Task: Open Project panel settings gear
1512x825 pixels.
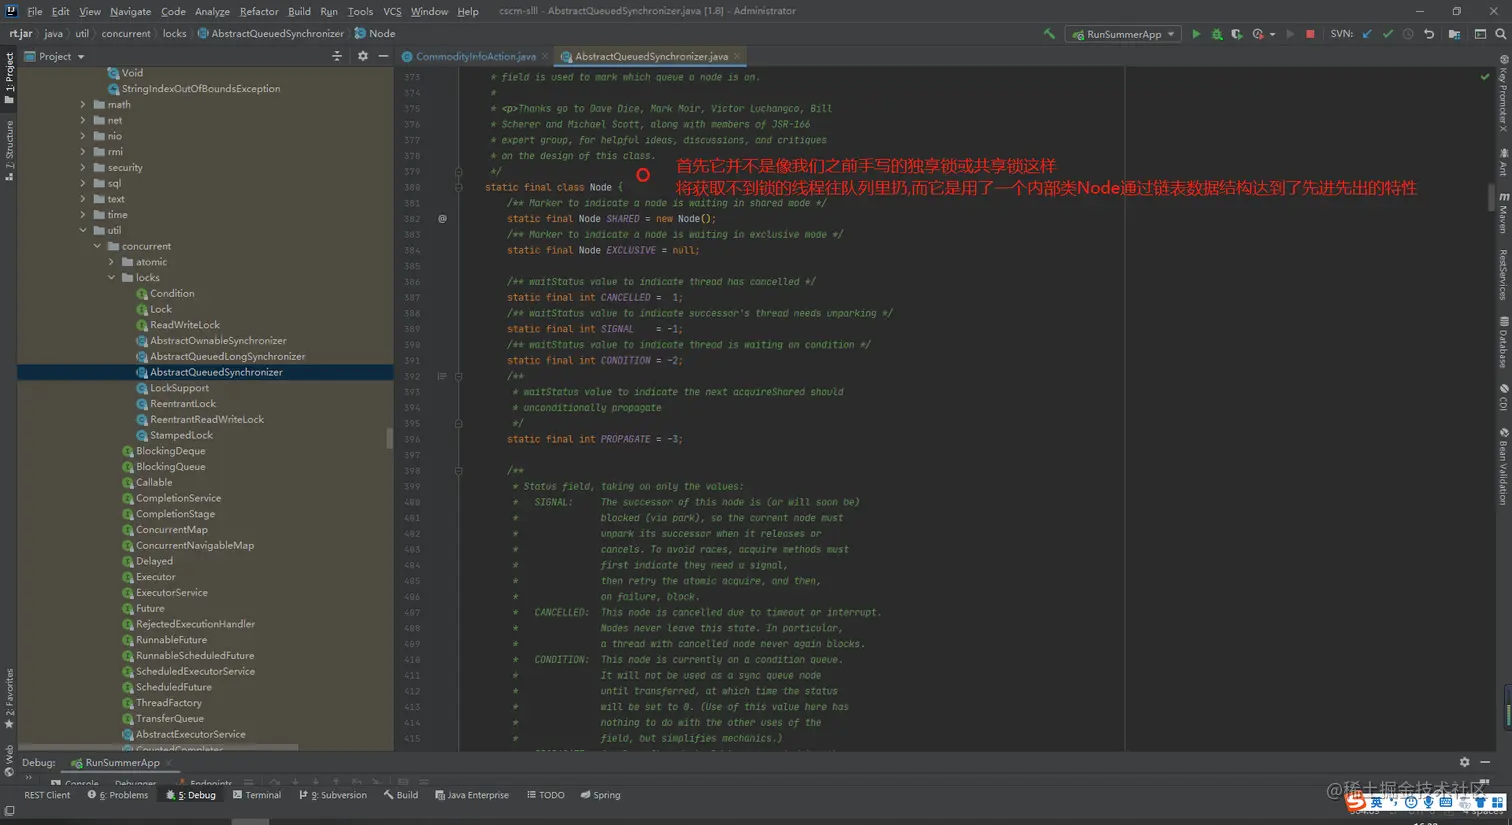Action: tap(363, 56)
